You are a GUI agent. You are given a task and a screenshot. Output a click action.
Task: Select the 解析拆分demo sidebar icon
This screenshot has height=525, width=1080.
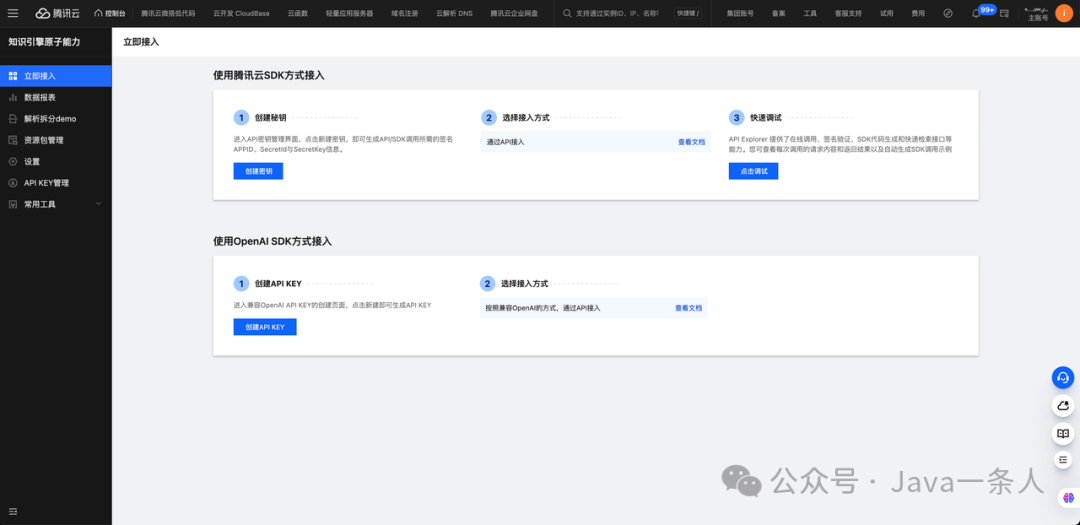point(12,119)
